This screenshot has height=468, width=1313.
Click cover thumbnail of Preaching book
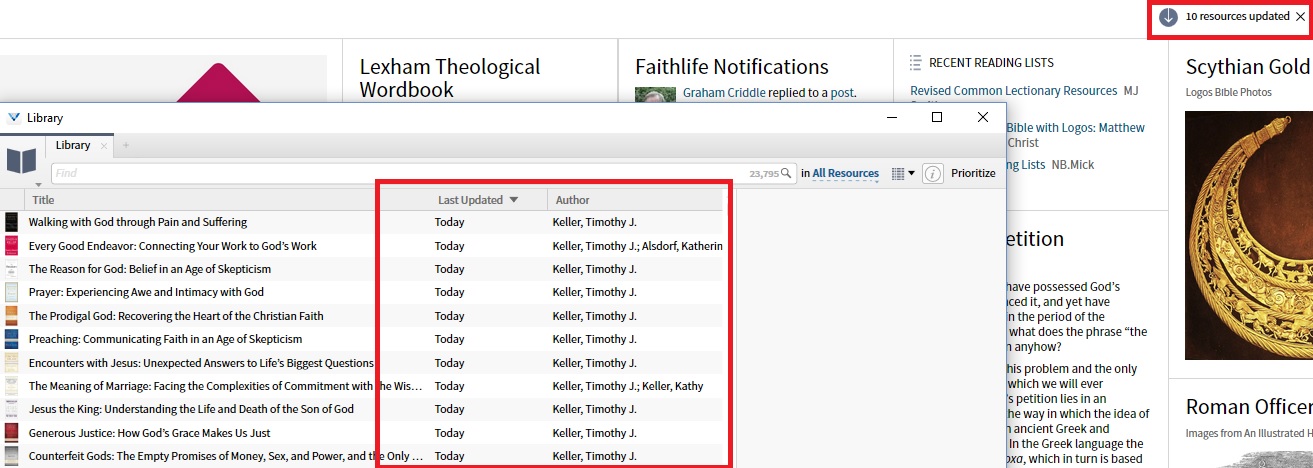pos(11,339)
